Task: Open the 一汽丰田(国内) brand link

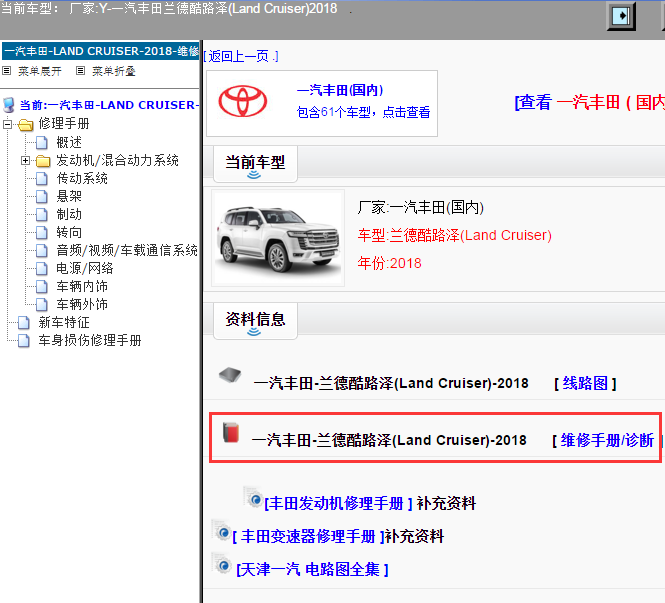Action: (340, 90)
